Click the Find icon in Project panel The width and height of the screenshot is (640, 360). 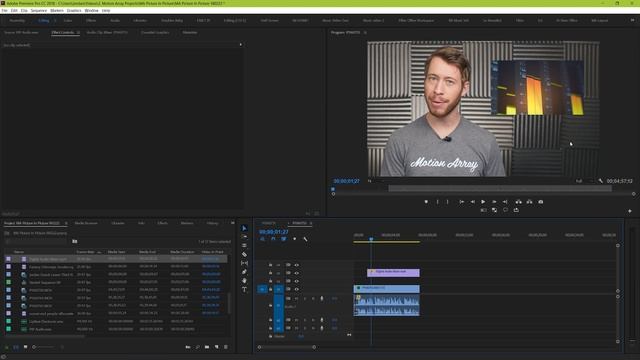[198, 347]
